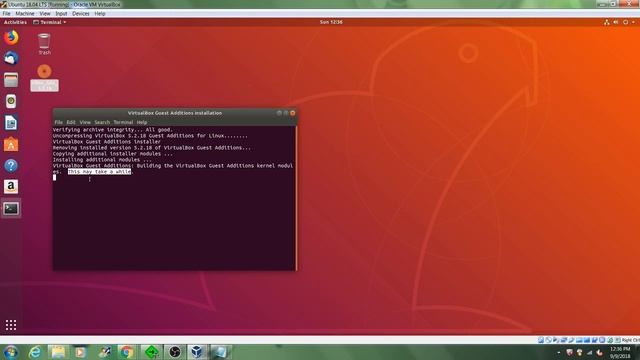Viewport: 640px width, 360px height.
Task: Select the Terminal icon in the dock
Action: pos(11,209)
